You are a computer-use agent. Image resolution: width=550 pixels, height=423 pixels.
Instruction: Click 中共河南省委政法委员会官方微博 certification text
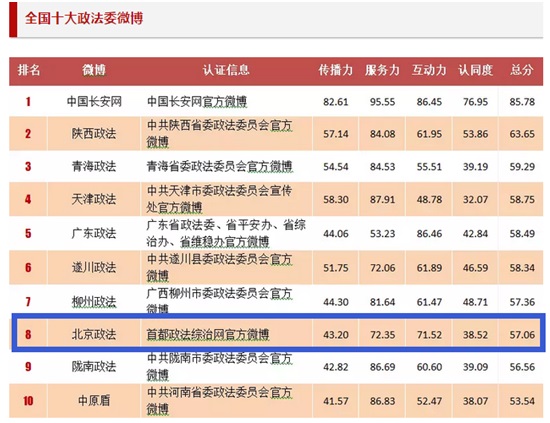click(219, 401)
